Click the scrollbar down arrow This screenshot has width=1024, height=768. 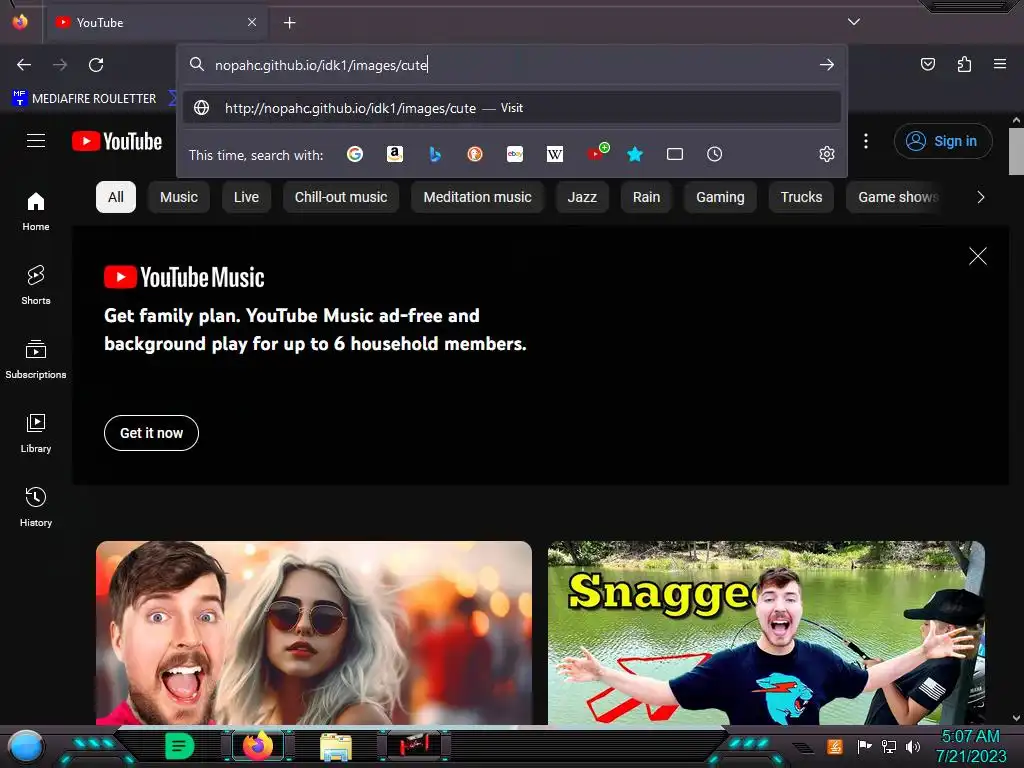pos(1016,718)
